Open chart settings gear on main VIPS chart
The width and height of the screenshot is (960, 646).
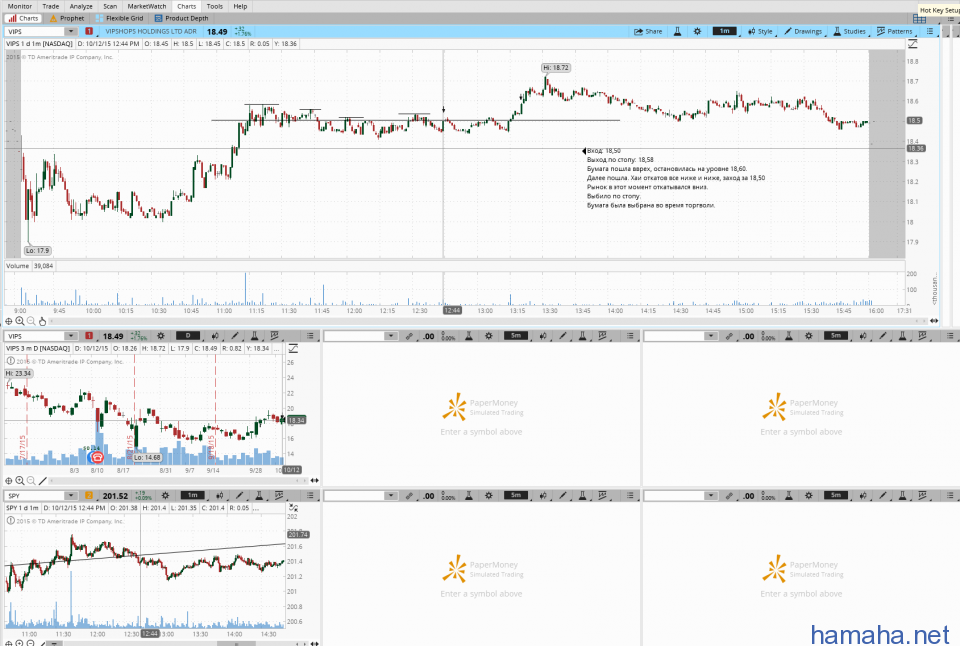pyautogui.click(x=697, y=31)
